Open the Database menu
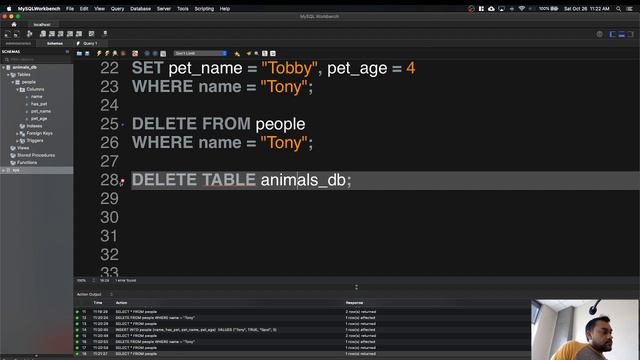 coord(140,9)
